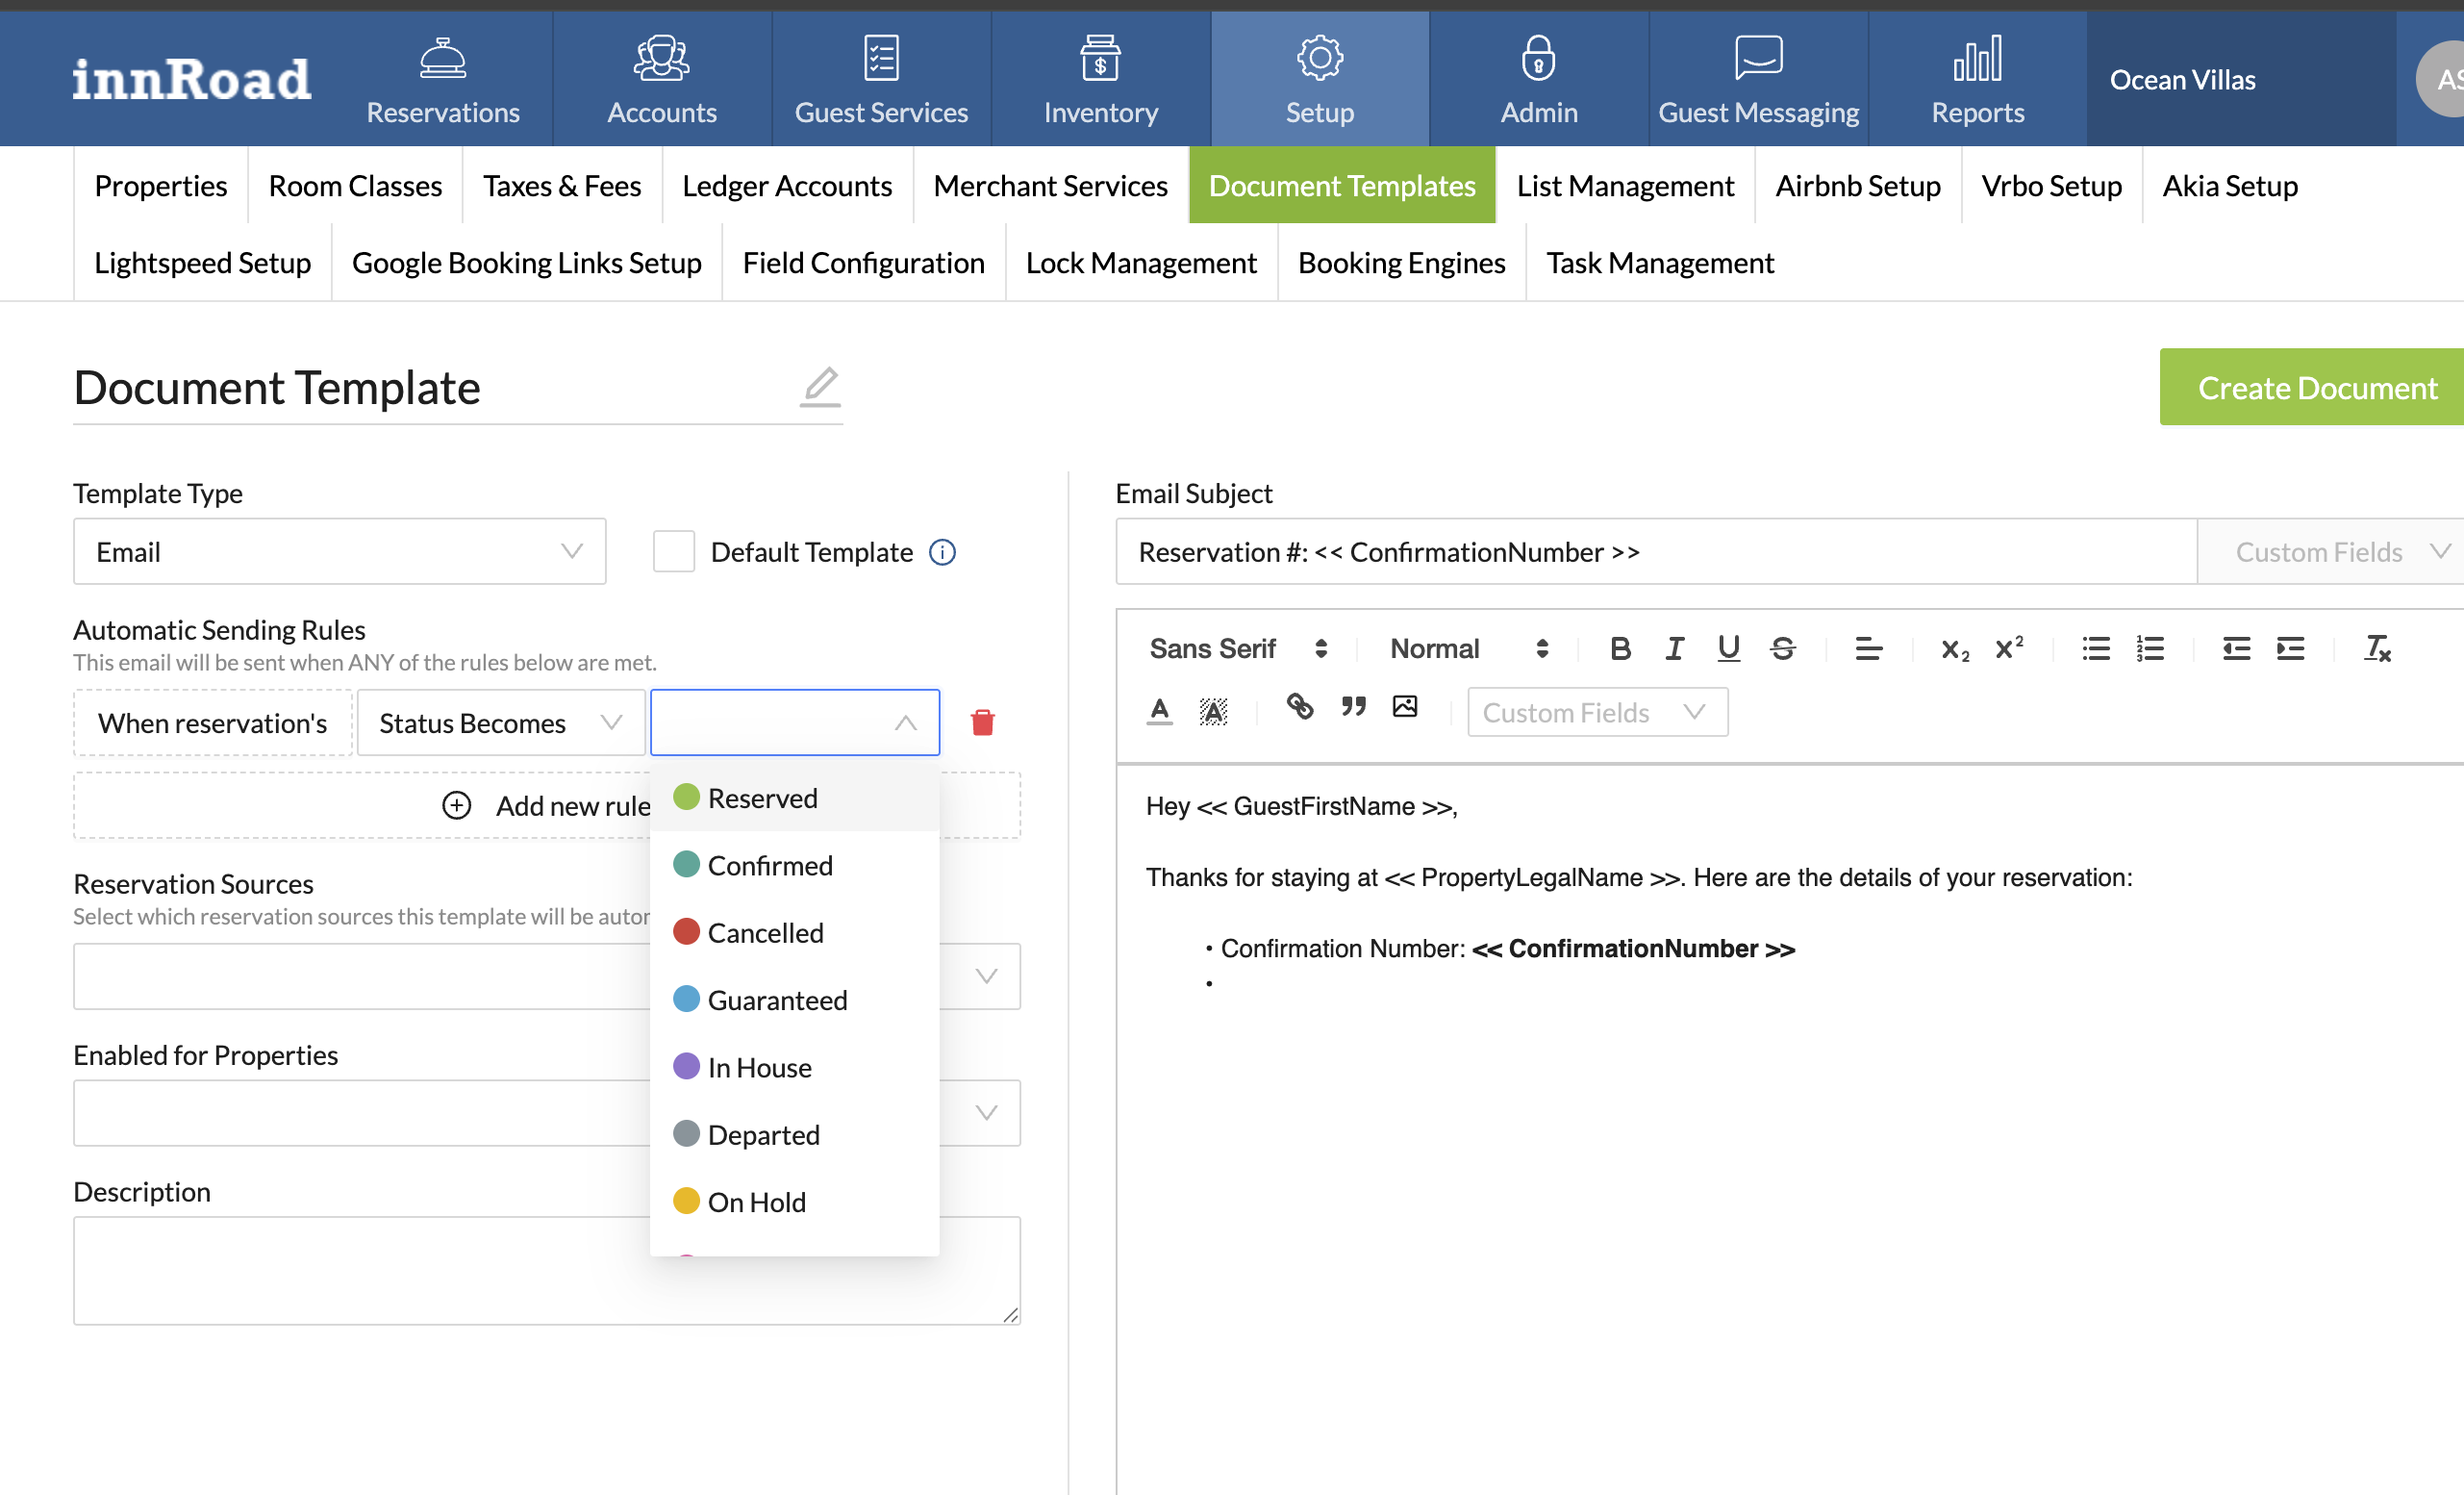Insert a link using the link icon

click(1299, 707)
